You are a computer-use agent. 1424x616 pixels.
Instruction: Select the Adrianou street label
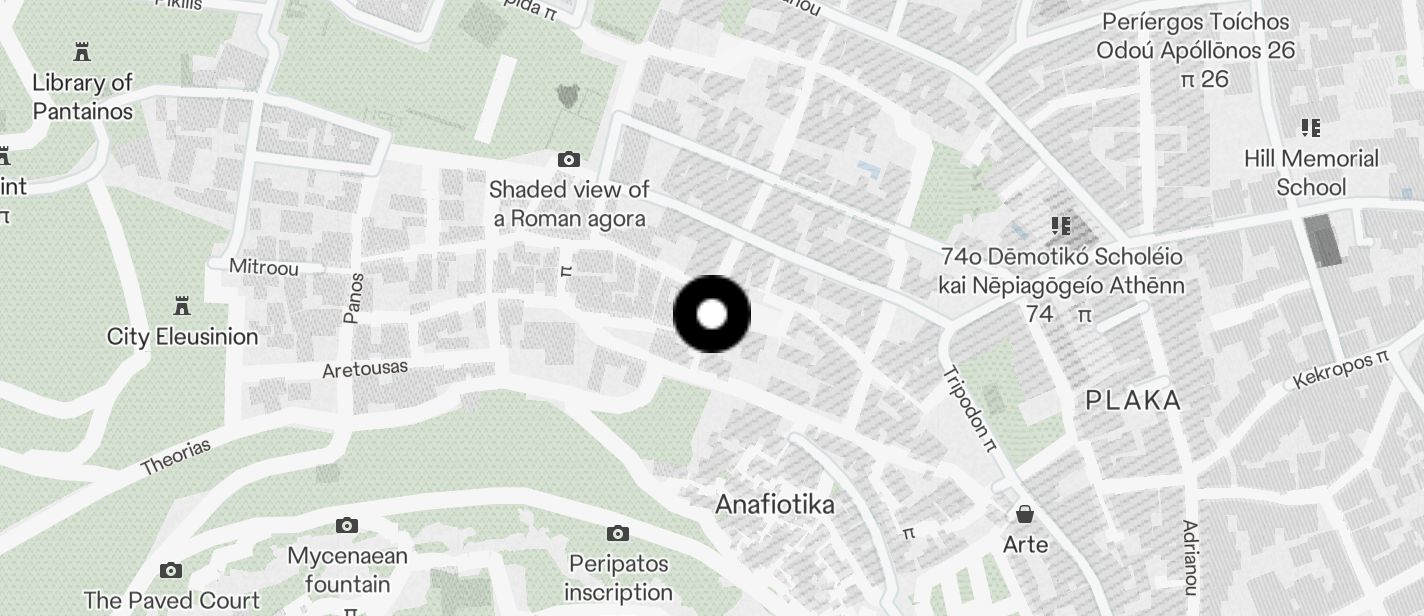(x=1190, y=555)
